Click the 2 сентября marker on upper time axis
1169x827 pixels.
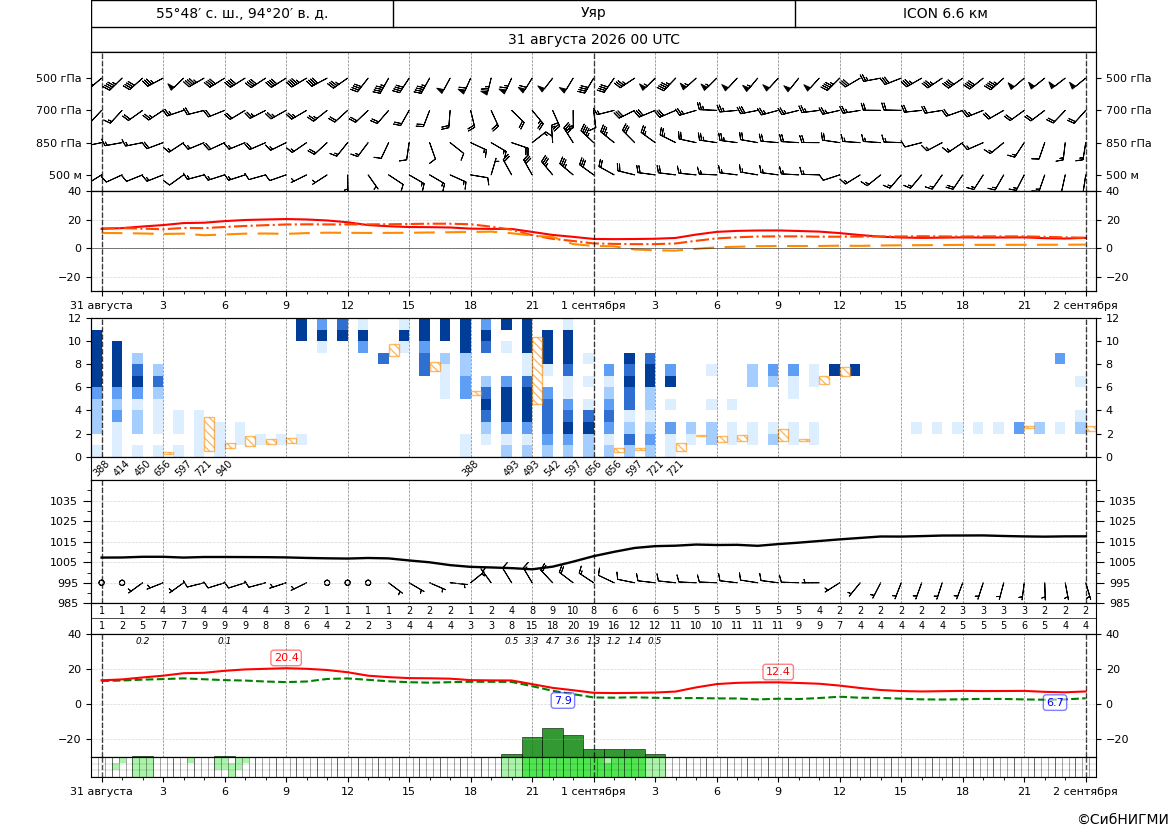tap(1085, 305)
